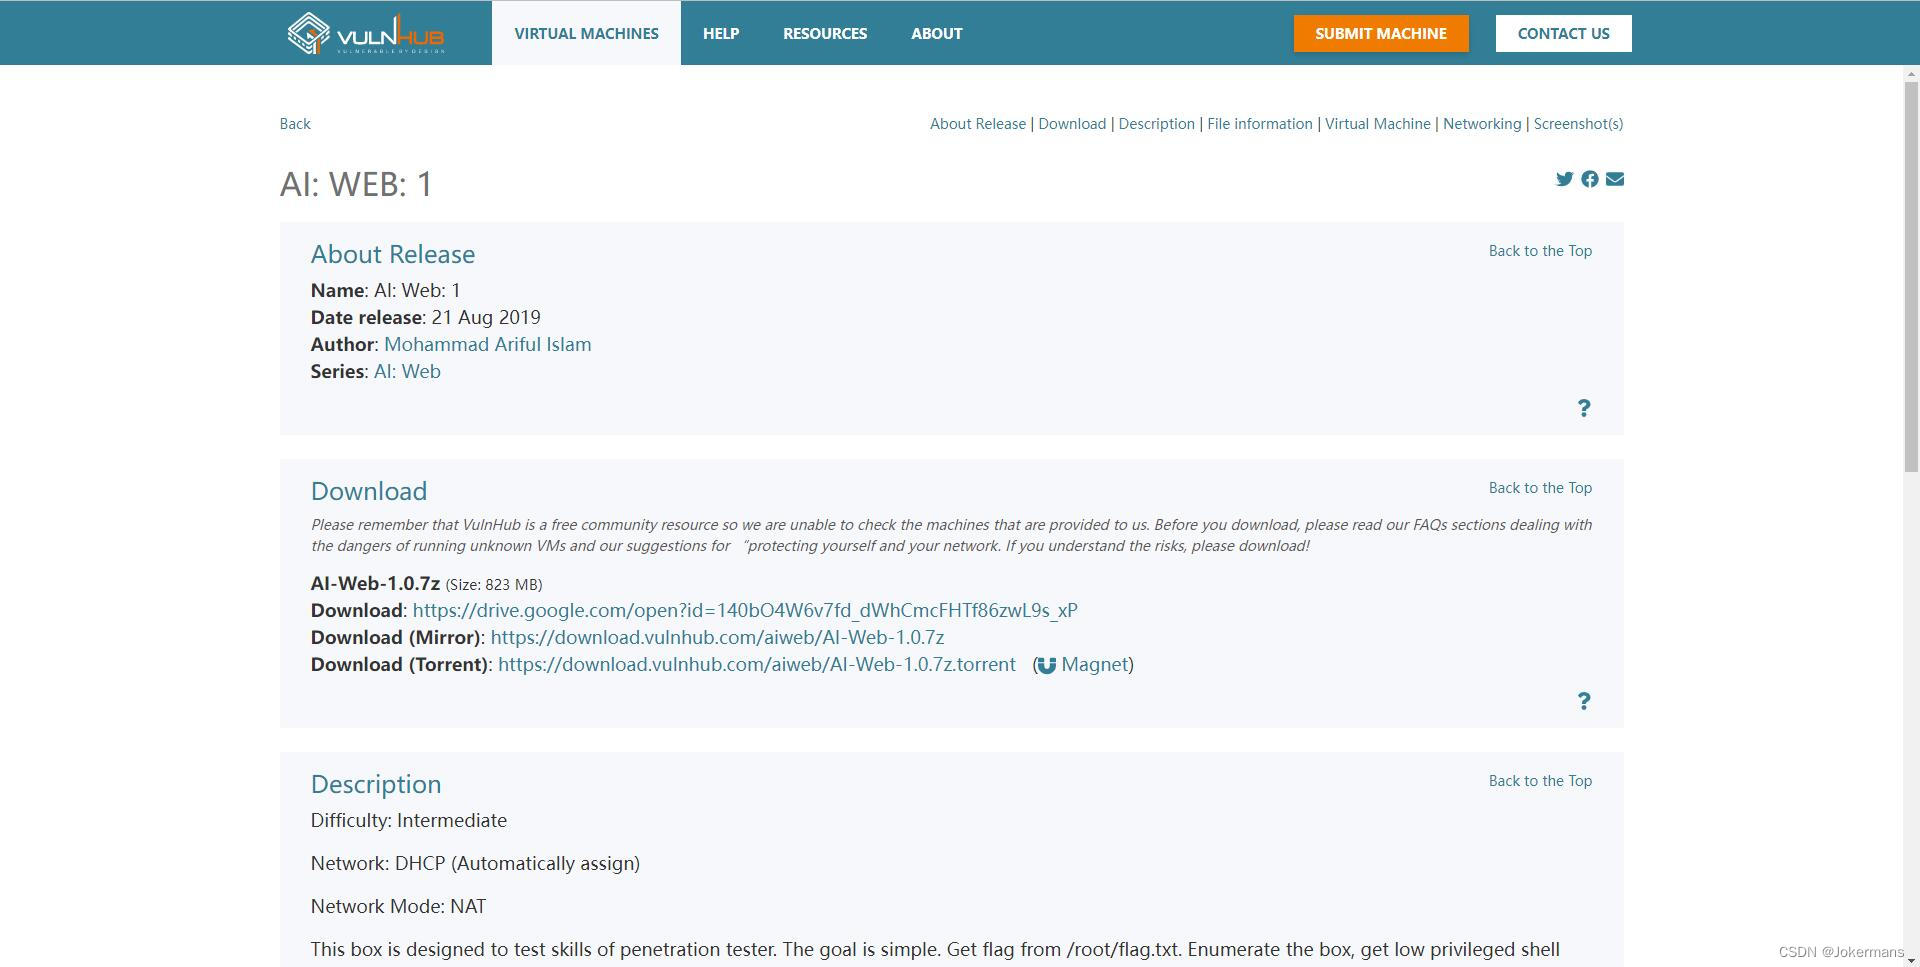Viewport: 1920px width, 967px height.
Task: Click Back to the Top in About Release
Action: 1540,251
